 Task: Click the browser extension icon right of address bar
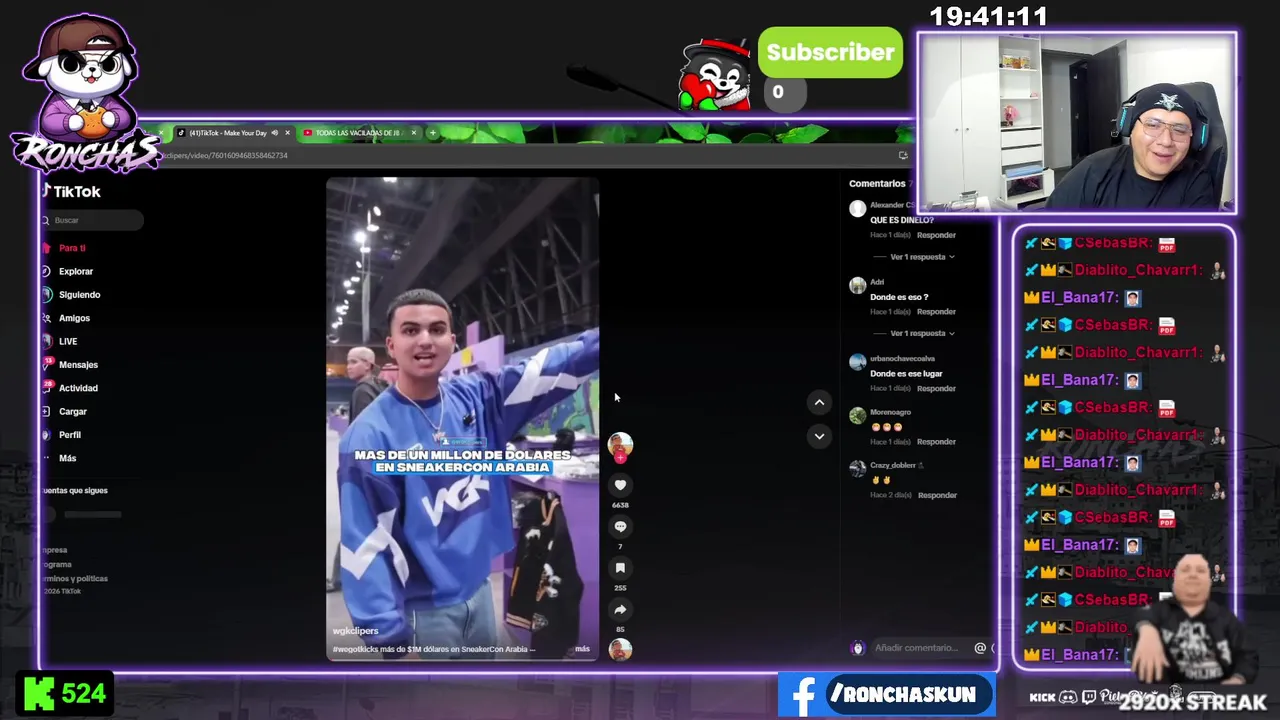point(903,155)
